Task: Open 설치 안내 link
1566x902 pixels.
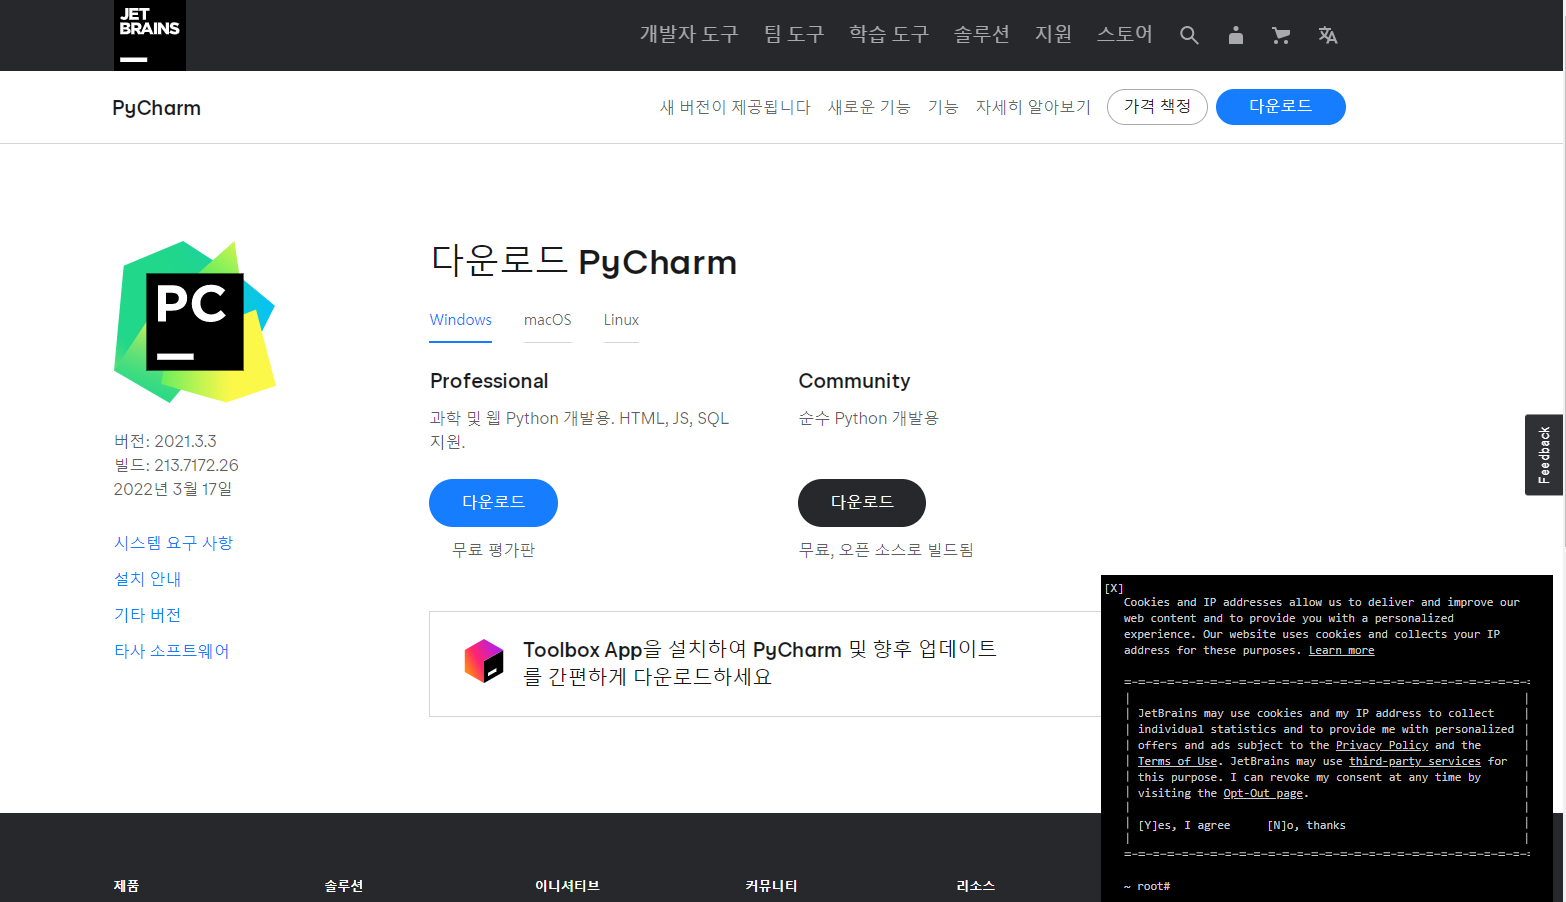Action: 147,579
